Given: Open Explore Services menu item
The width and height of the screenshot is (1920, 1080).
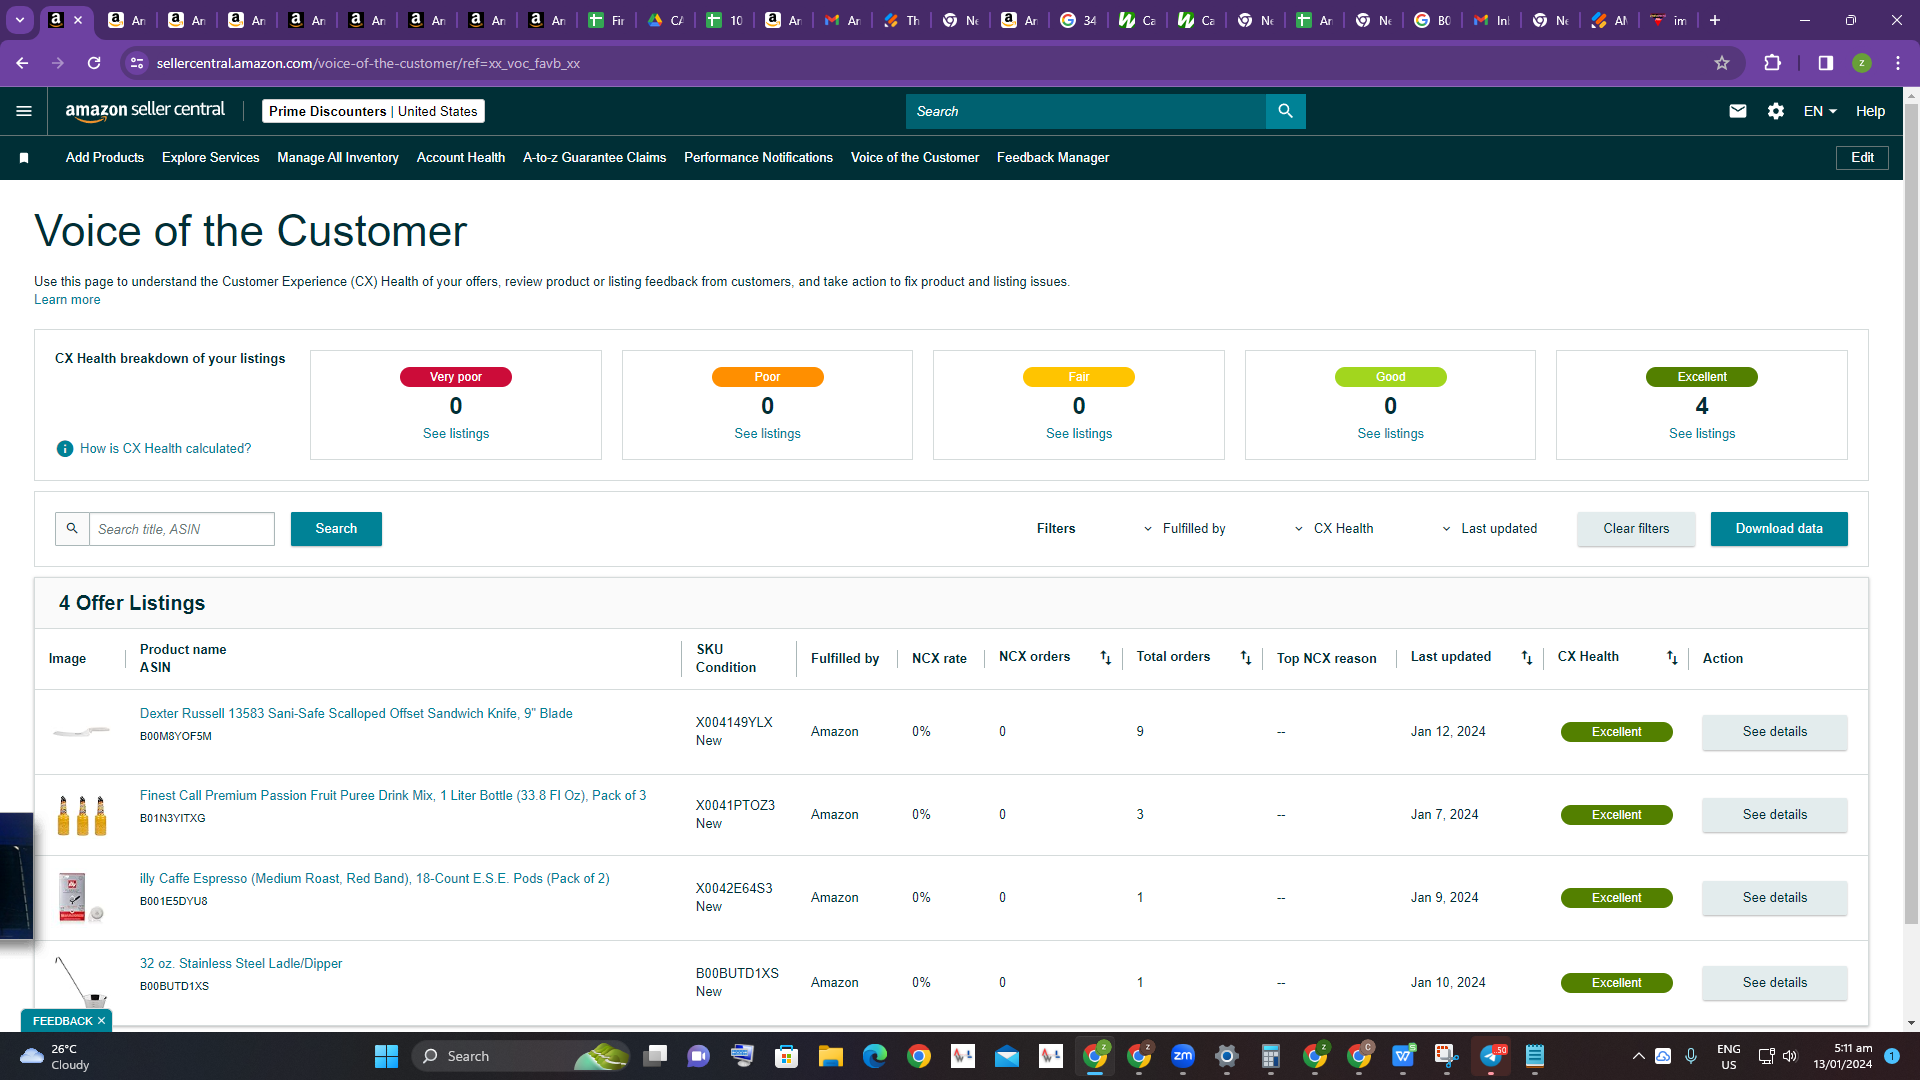Looking at the screenshot, I should [x=210, y=158].
